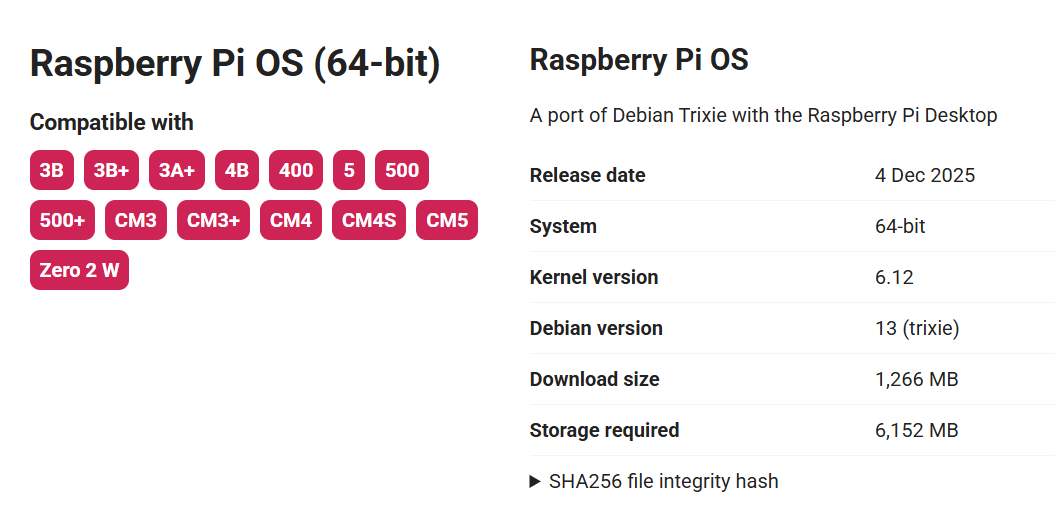
Task: Select the Zero 2 W badge
Action: tap(79, 270)
